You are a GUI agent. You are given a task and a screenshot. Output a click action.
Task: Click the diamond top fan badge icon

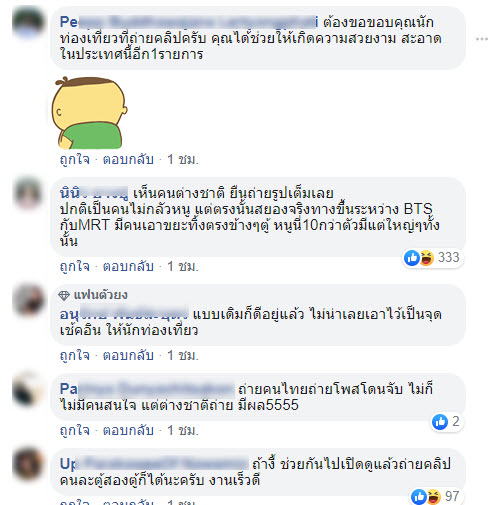tap(64, 295)
